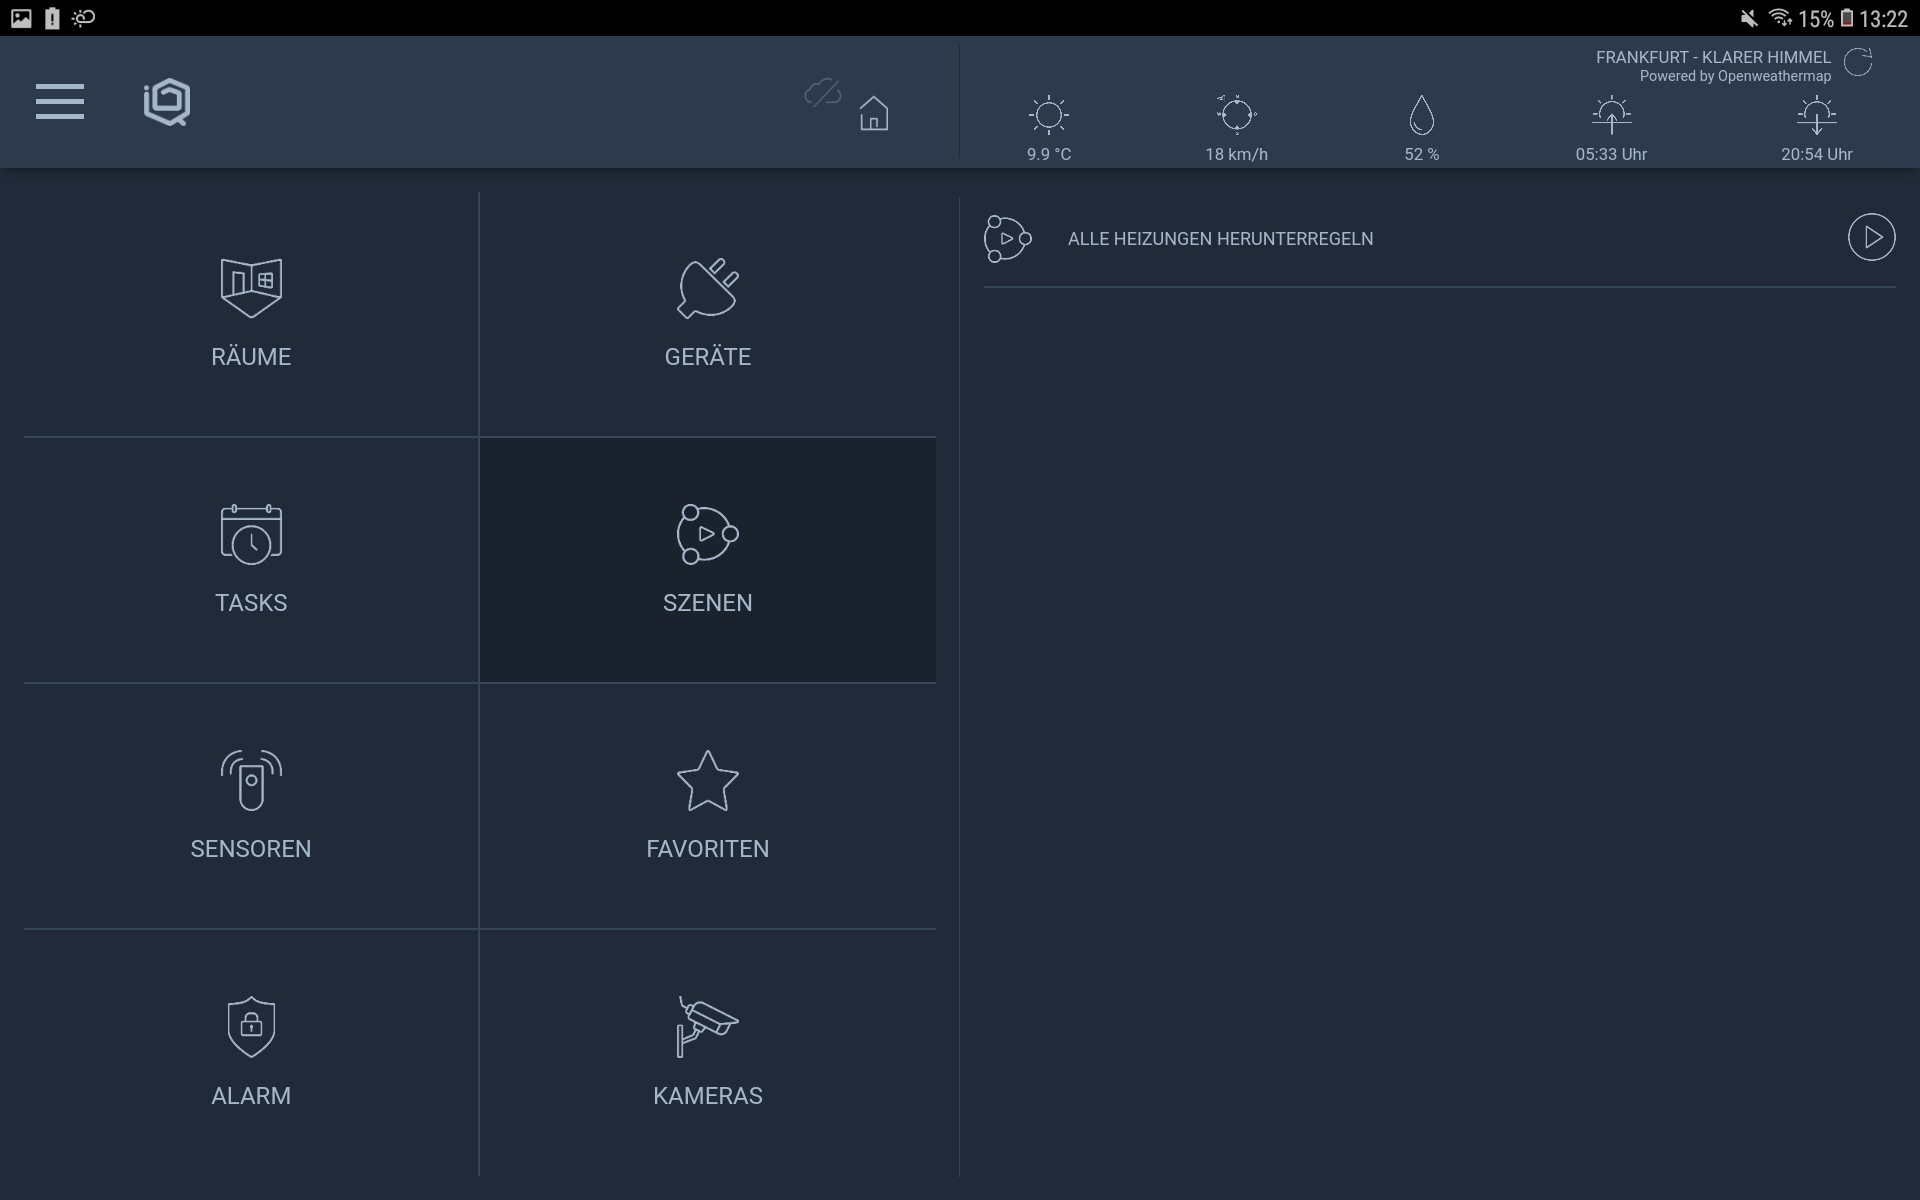Run scene Alle Heizungen herunterregeln

pyautogui.click(x=1871, y=238)
